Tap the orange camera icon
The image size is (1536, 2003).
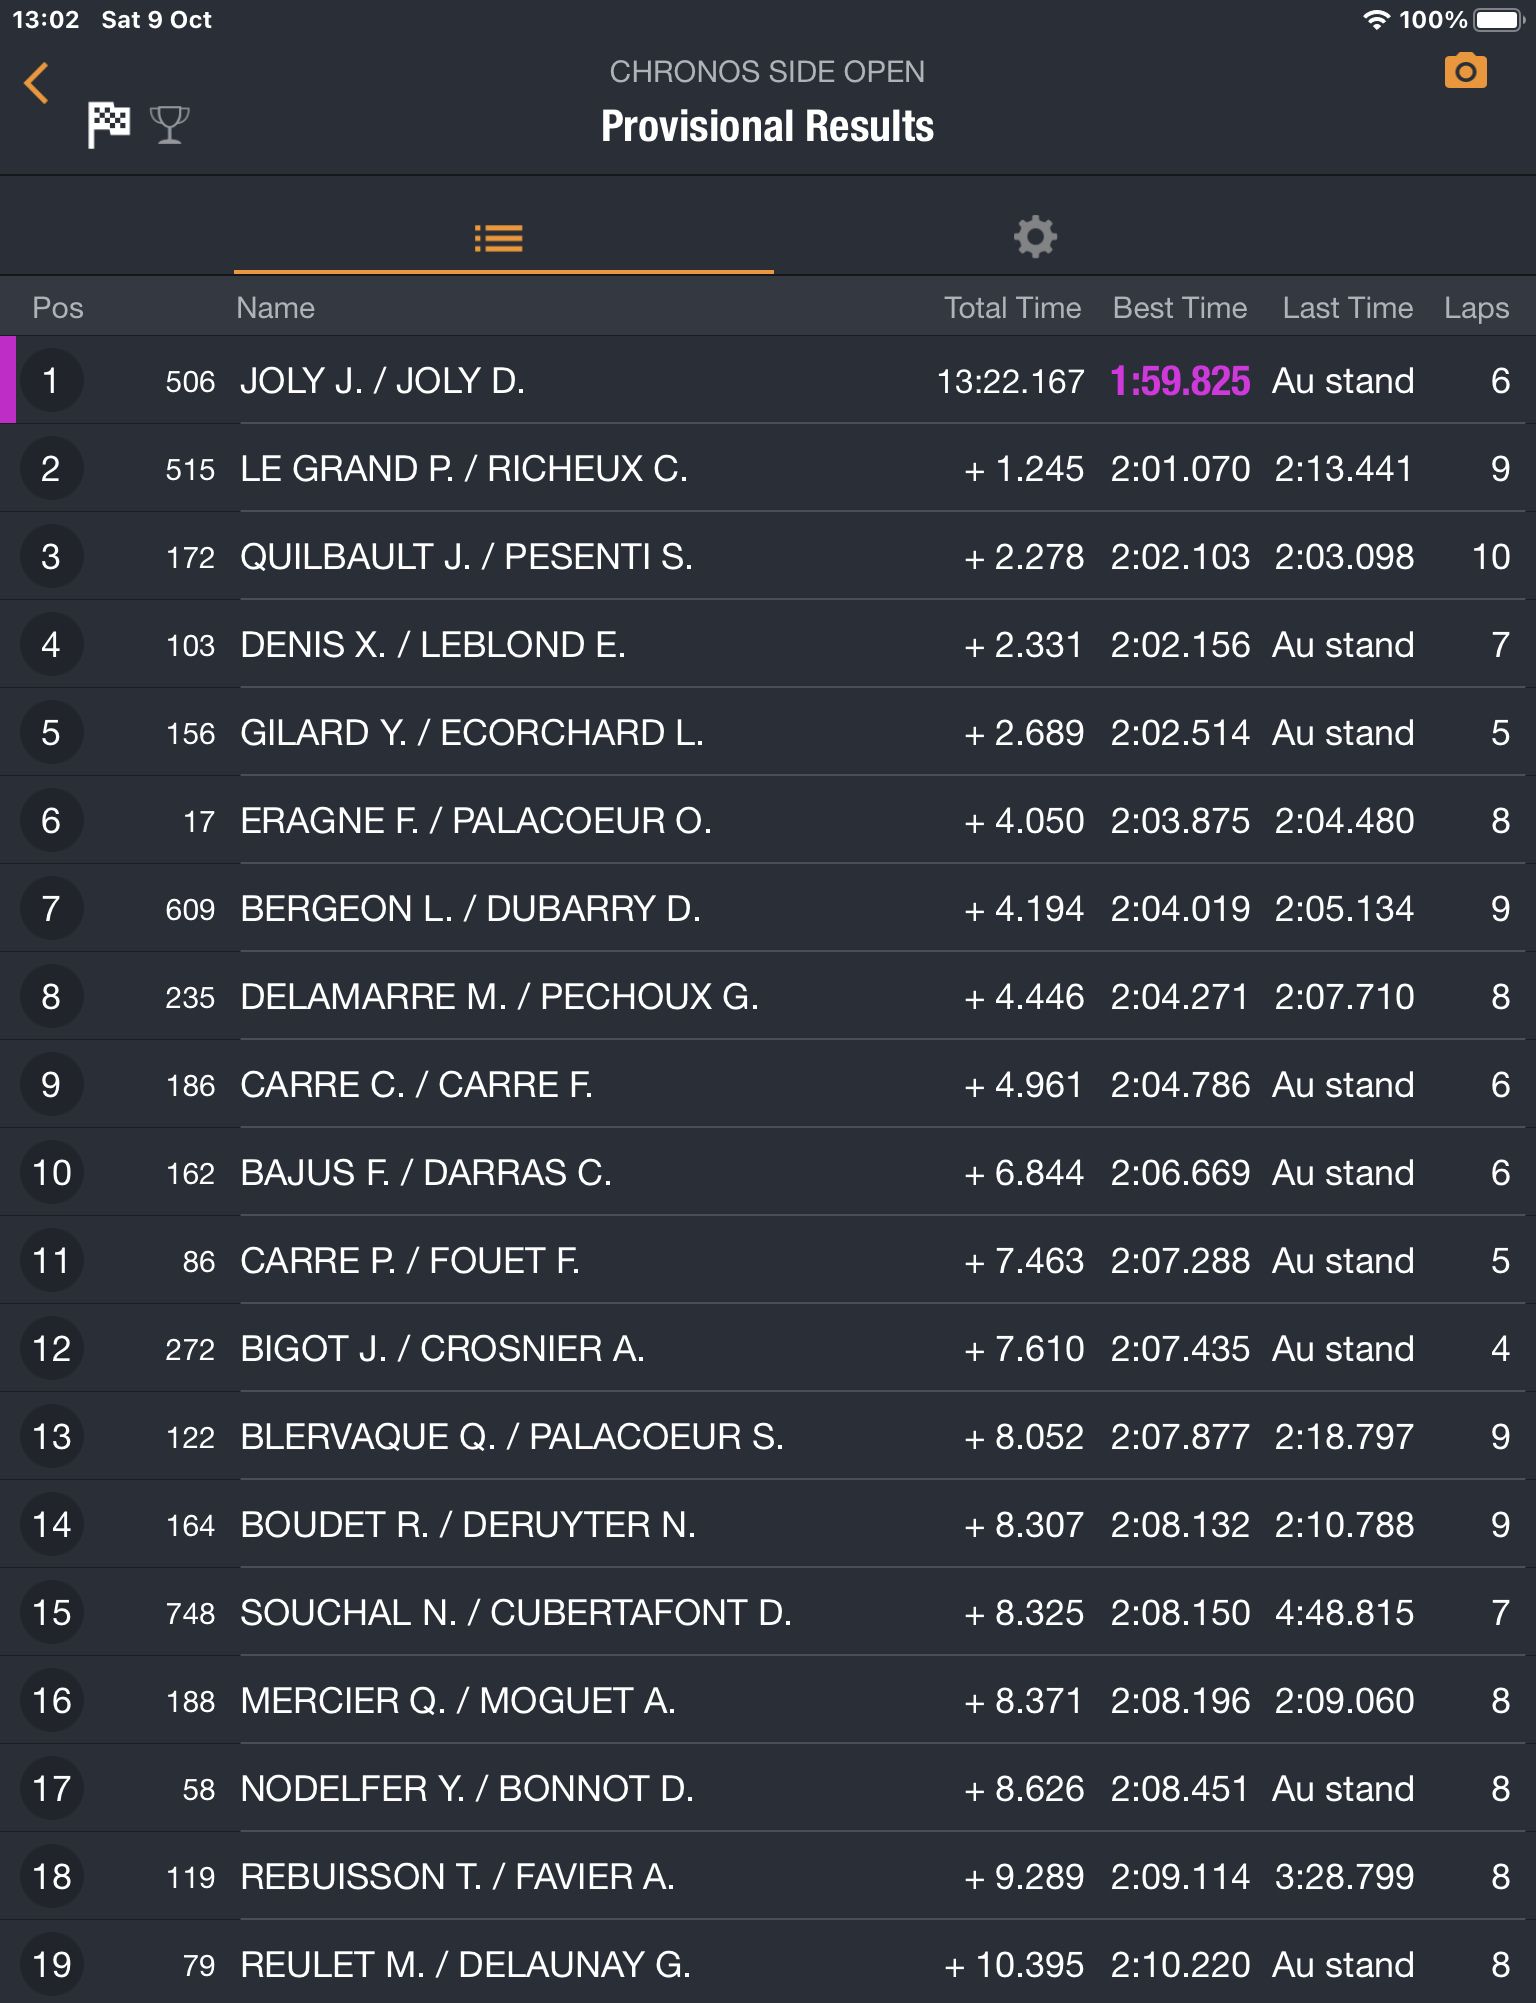1465,72
